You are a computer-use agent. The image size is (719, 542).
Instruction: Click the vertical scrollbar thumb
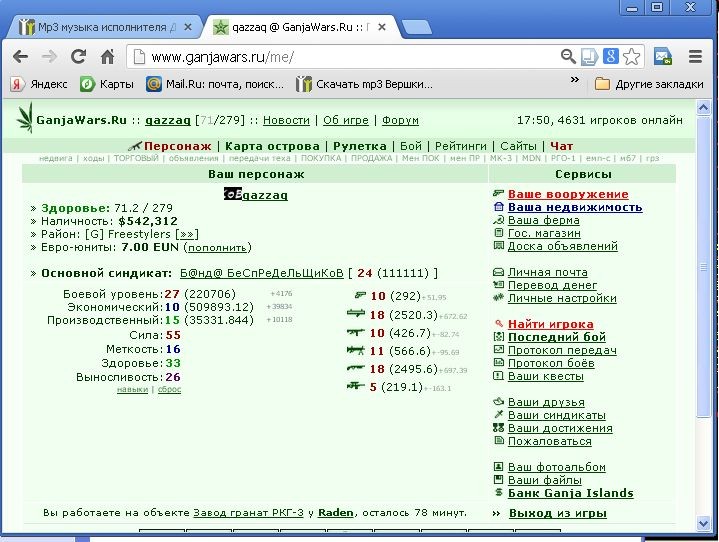(x=703, y=267)
